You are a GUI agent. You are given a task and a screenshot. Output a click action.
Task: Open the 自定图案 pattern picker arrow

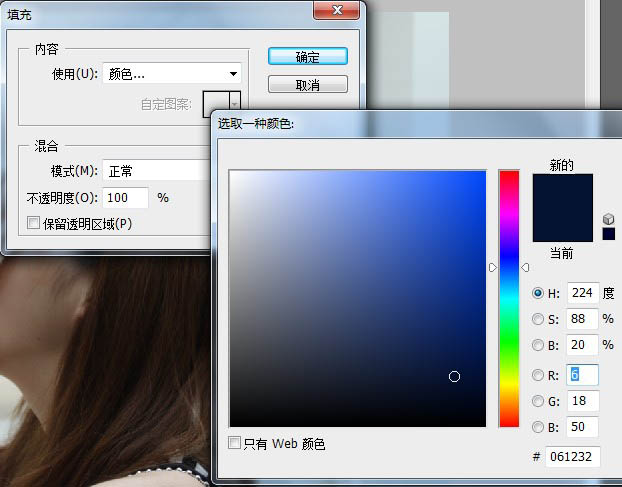click(234, 102)
